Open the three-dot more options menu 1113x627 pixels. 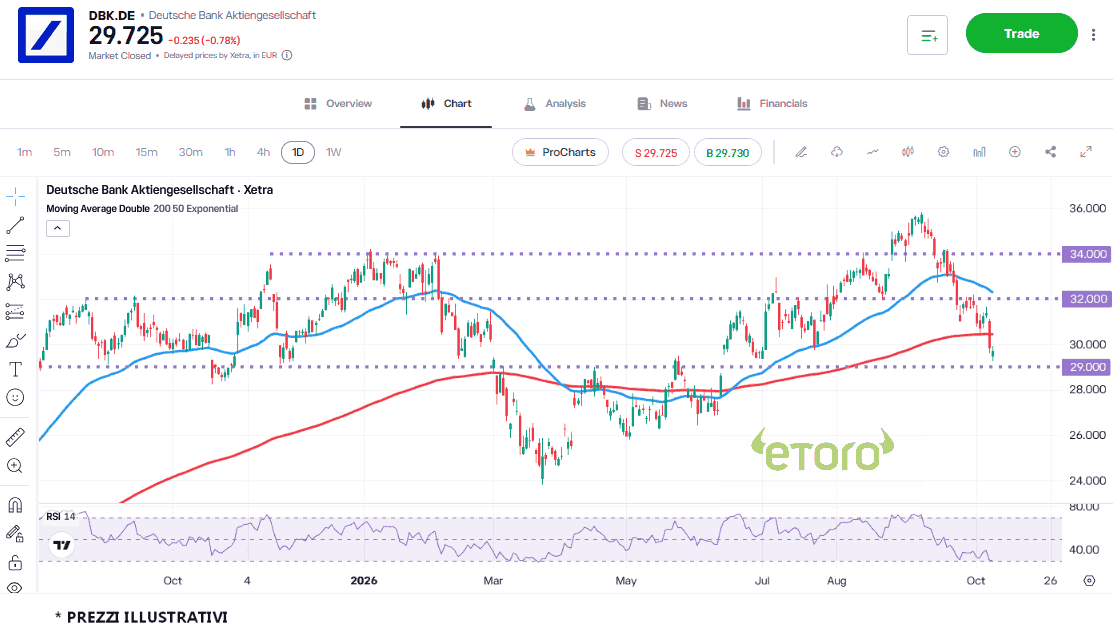tap(1094, 34)
